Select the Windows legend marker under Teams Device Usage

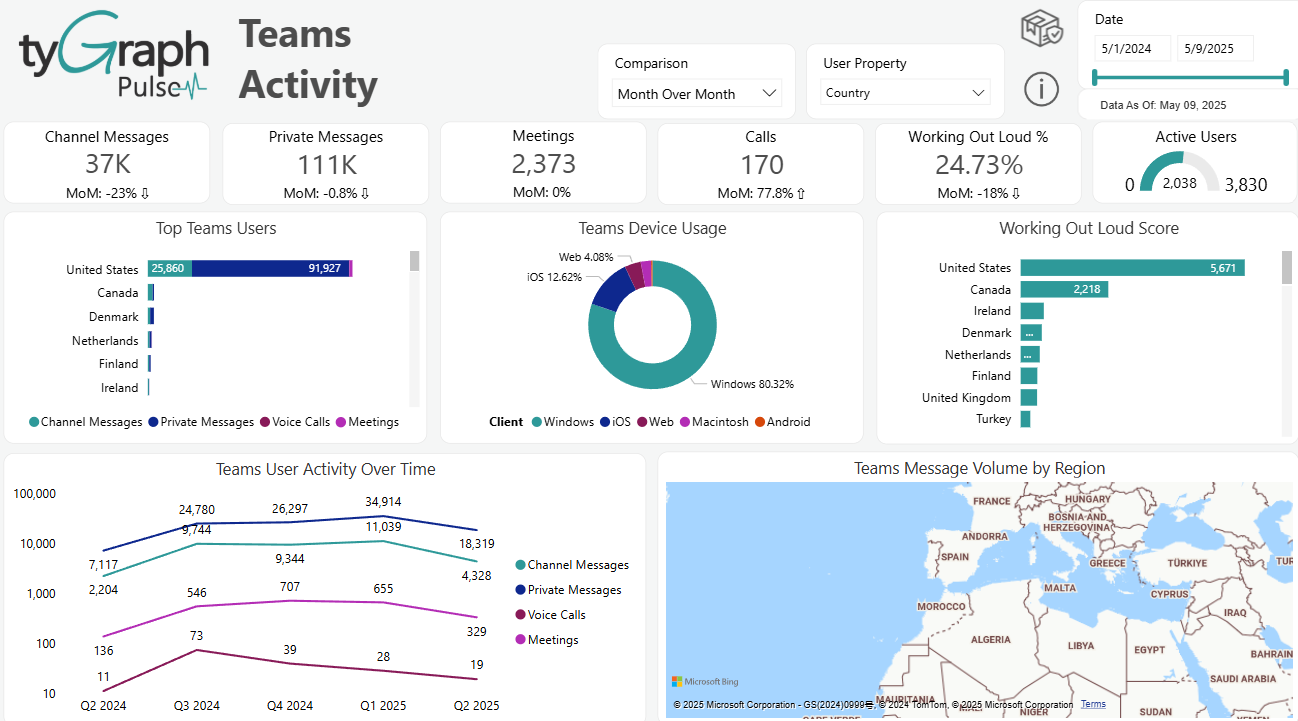pos(538,422)
